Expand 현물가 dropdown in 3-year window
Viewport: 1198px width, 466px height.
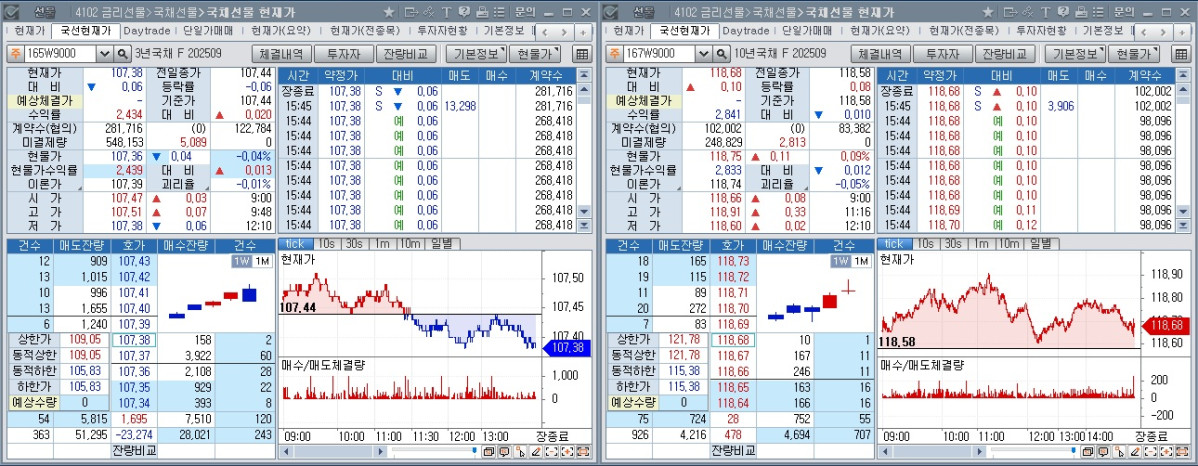(535, 54)
